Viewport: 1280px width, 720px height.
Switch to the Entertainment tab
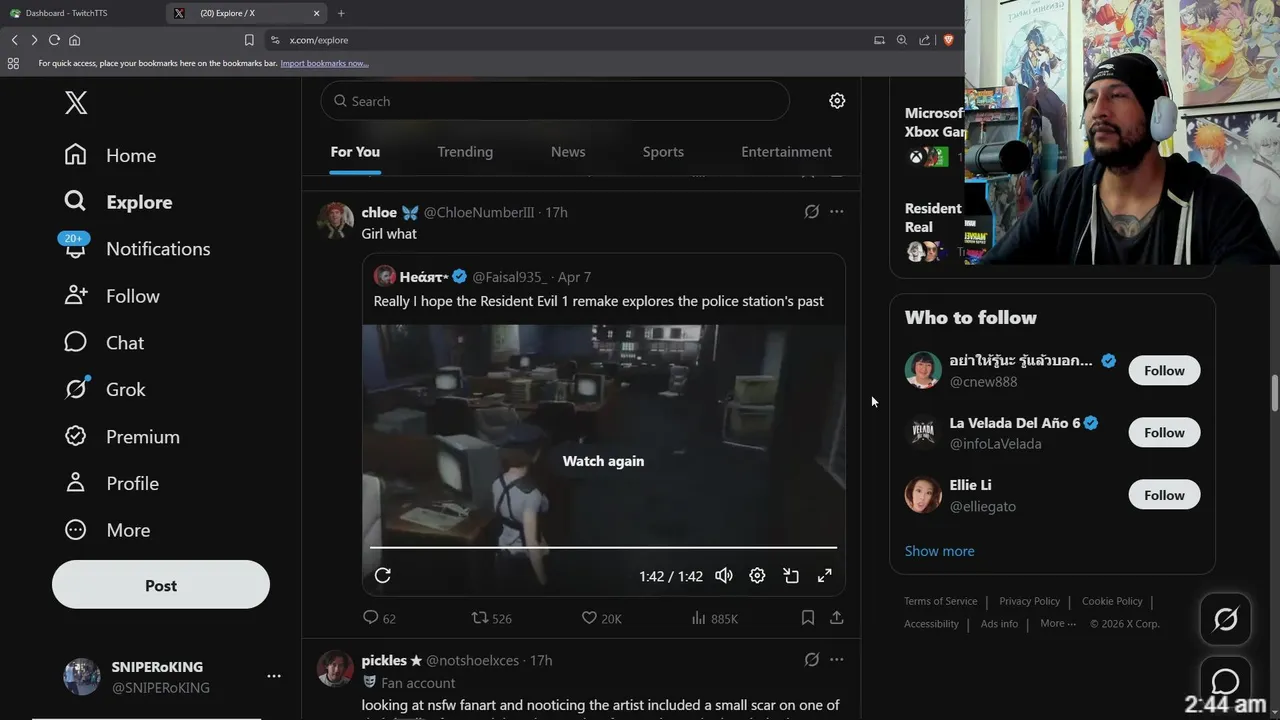[786, 152]
